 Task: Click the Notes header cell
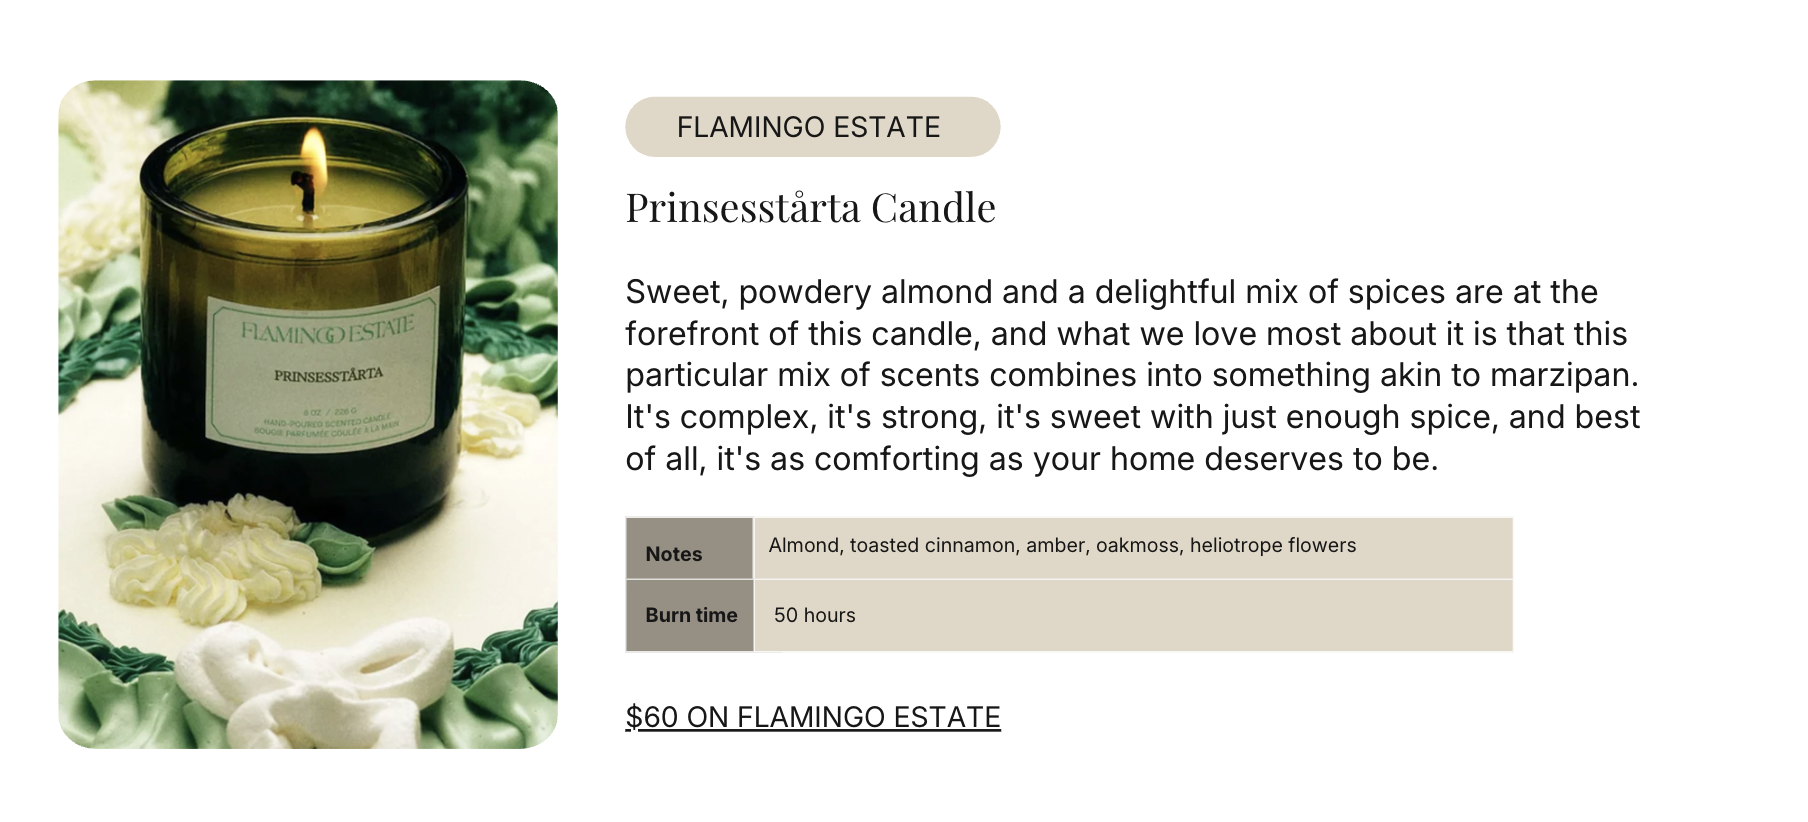click(689, 548)
